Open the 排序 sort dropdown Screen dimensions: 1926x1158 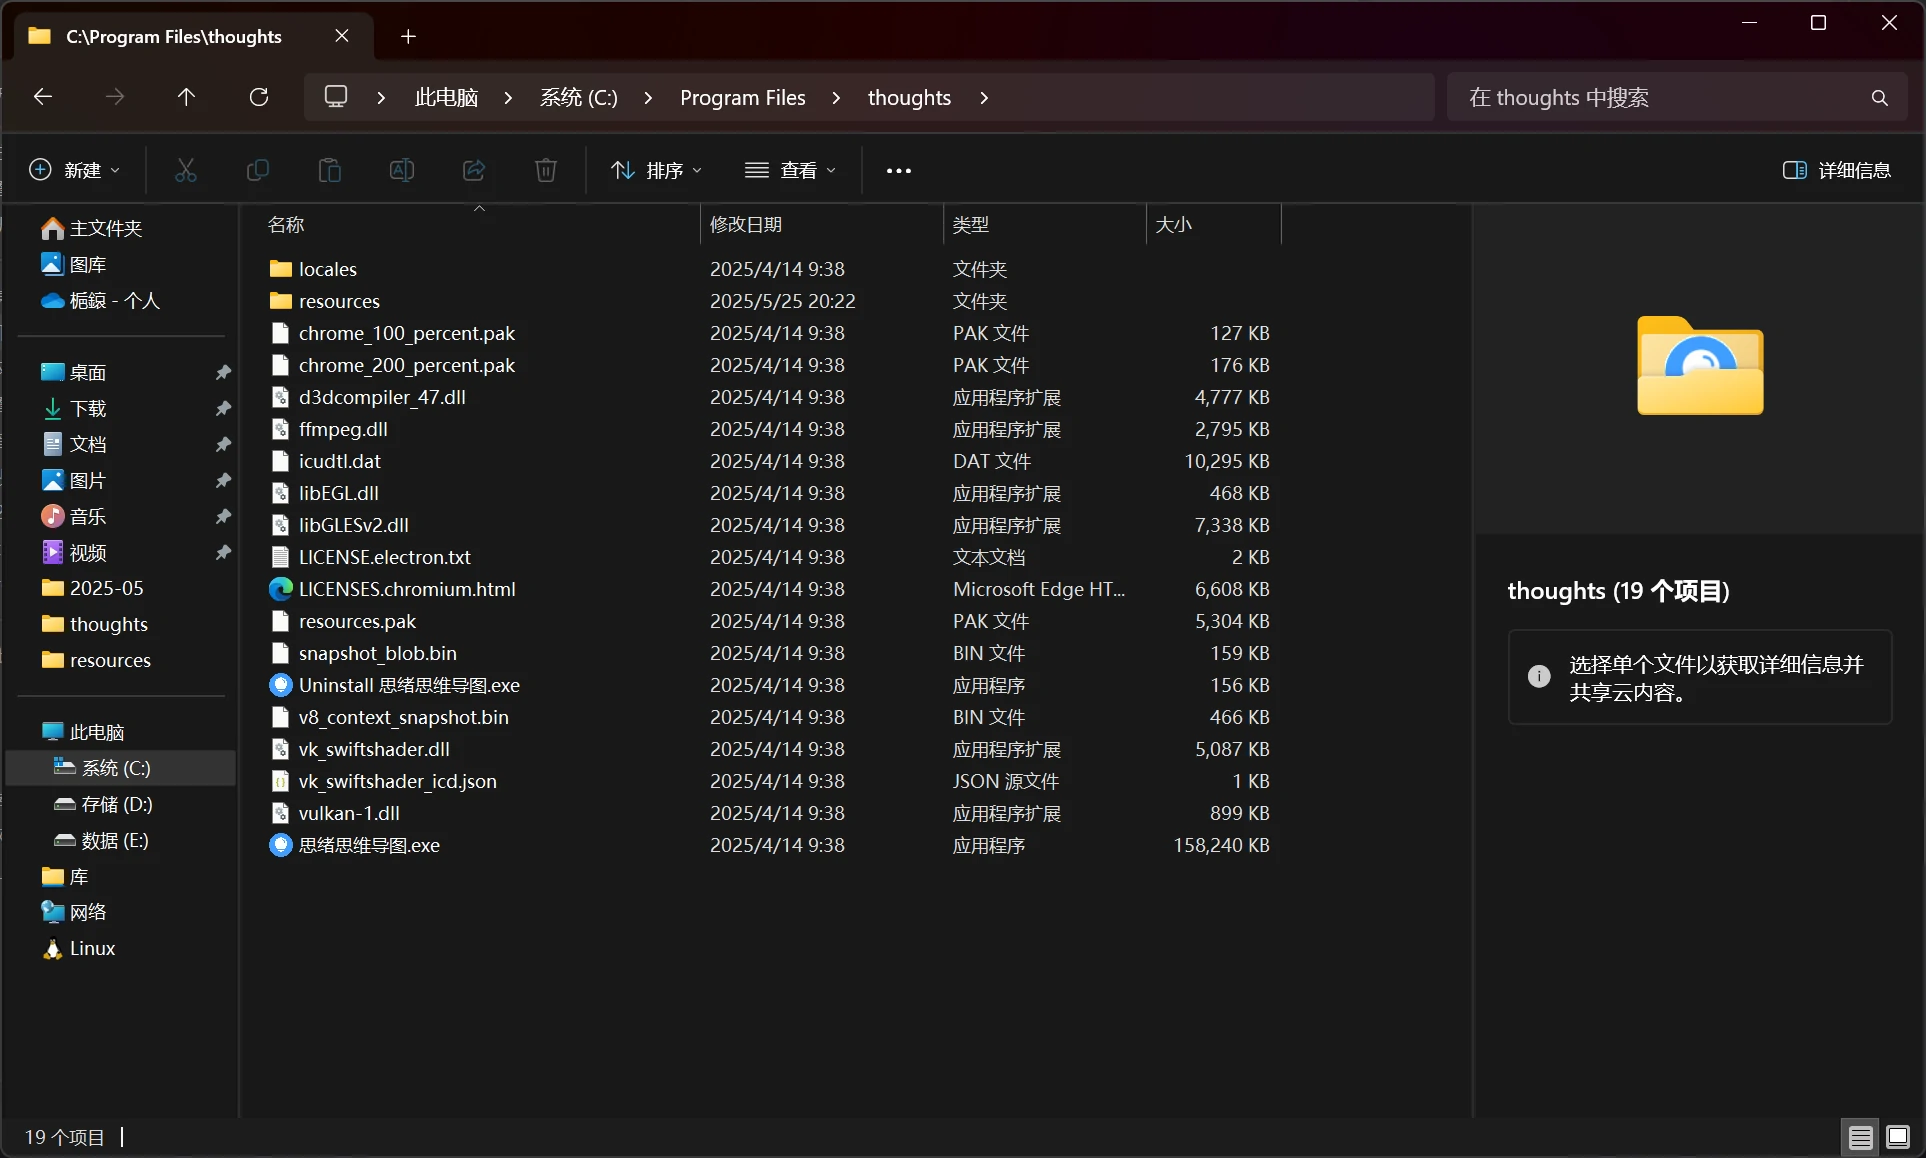(656, 170)
